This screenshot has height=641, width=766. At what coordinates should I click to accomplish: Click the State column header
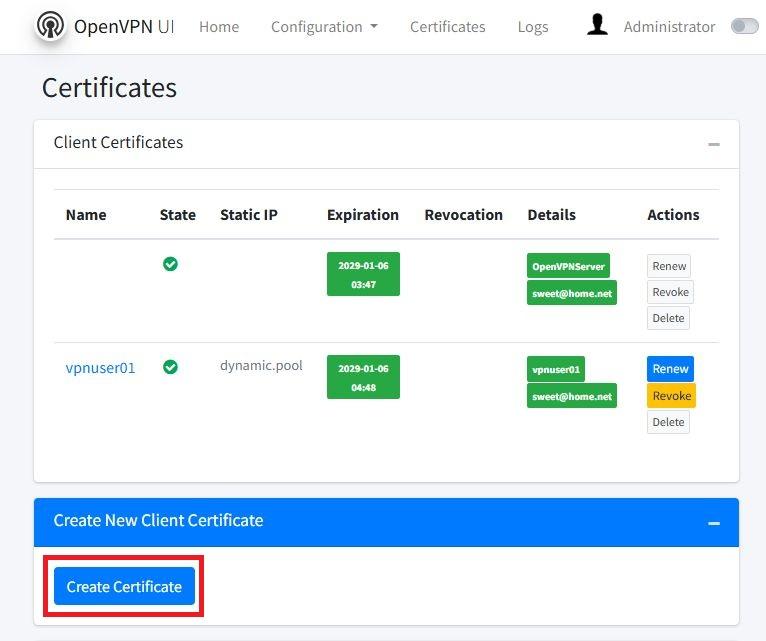(x=178, y=215)
